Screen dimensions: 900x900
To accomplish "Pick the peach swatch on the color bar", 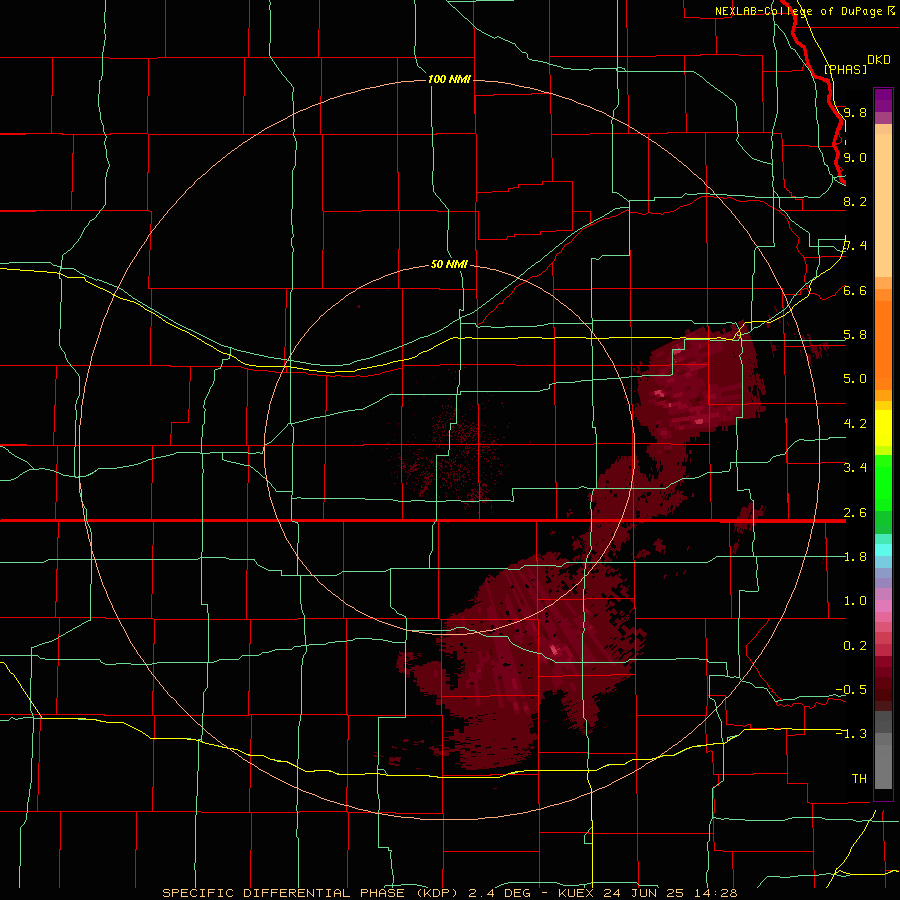I will click(883, 205).
